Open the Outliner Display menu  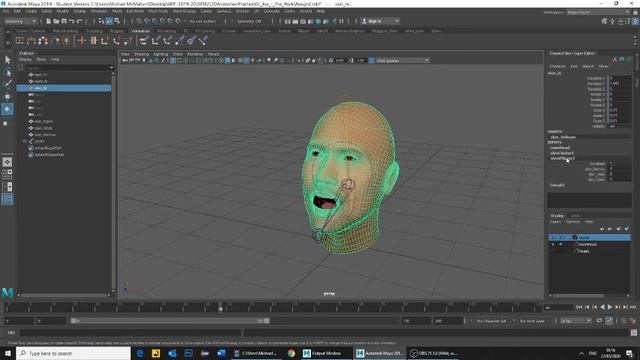pos(25,60)
